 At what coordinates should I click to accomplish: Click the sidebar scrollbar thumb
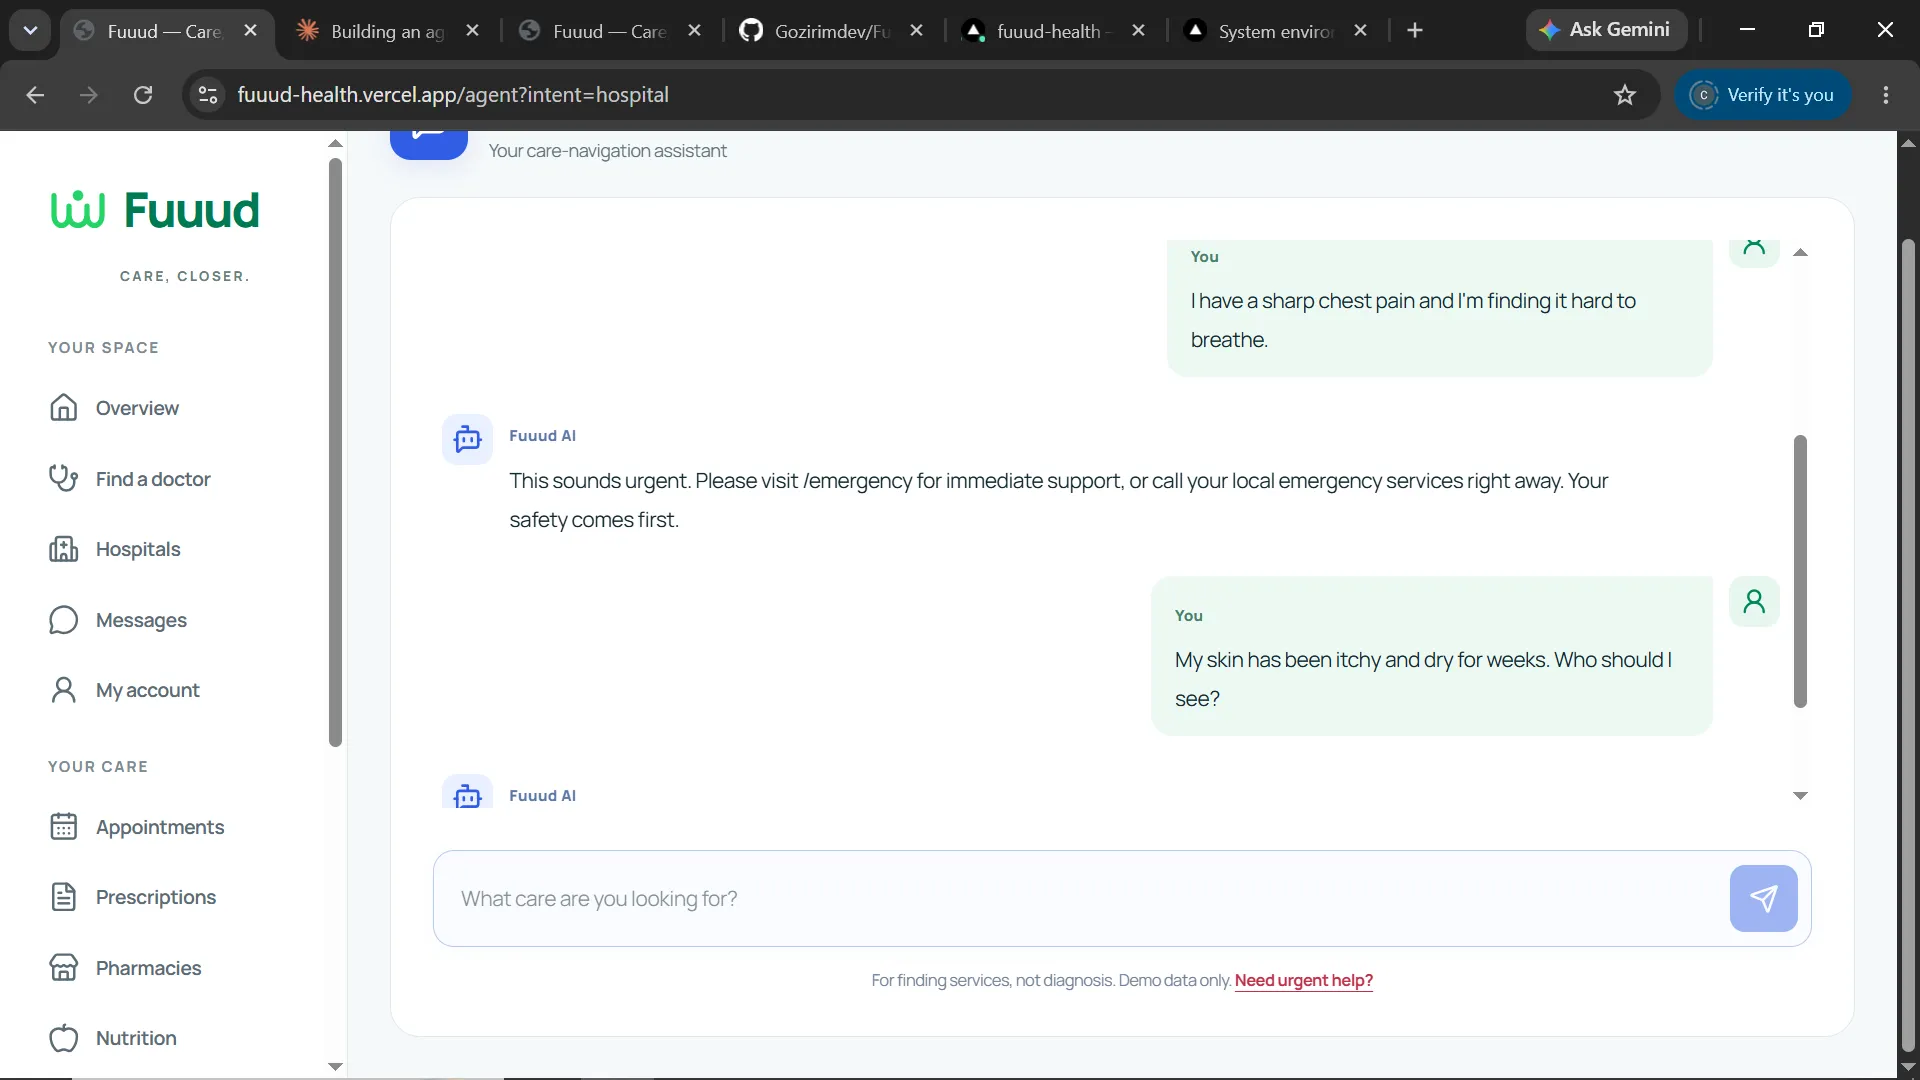tap(335, 452)
